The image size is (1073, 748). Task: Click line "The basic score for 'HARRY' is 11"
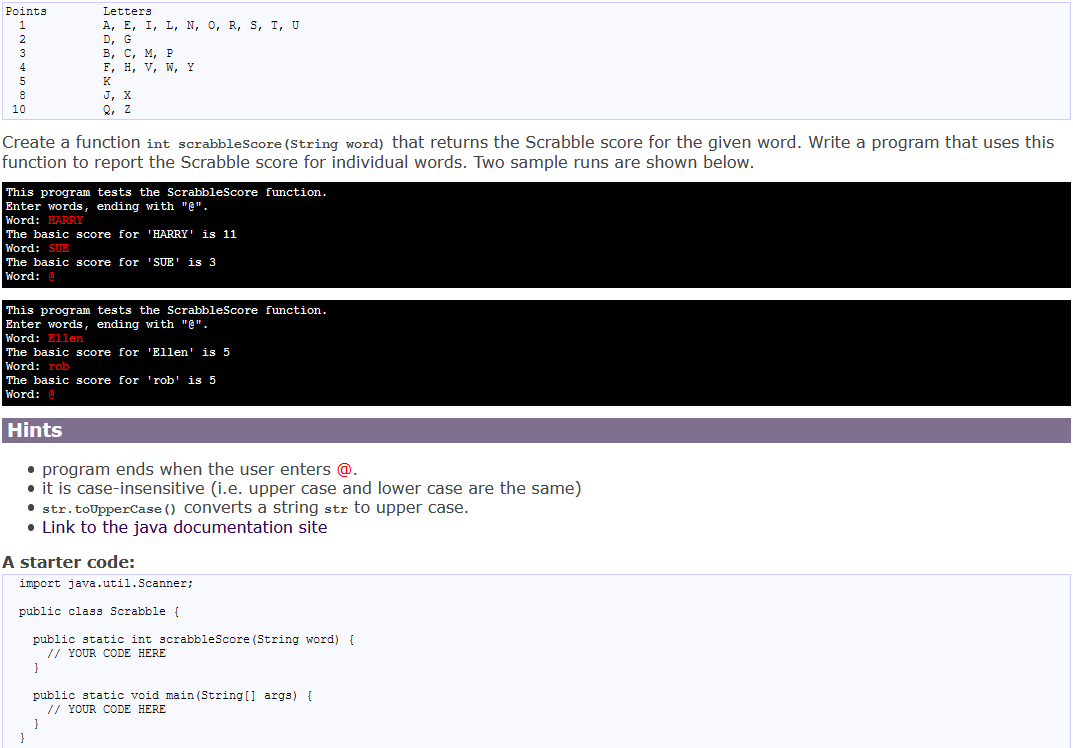121,234
